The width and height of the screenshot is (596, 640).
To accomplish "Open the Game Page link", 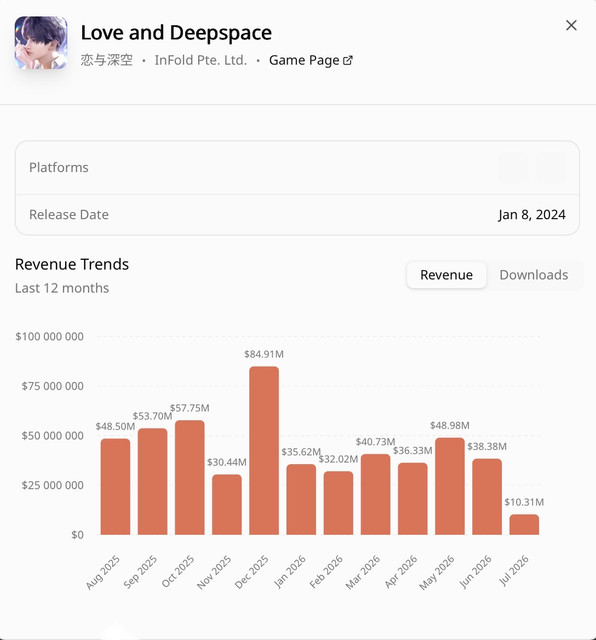I will [311, 60].
